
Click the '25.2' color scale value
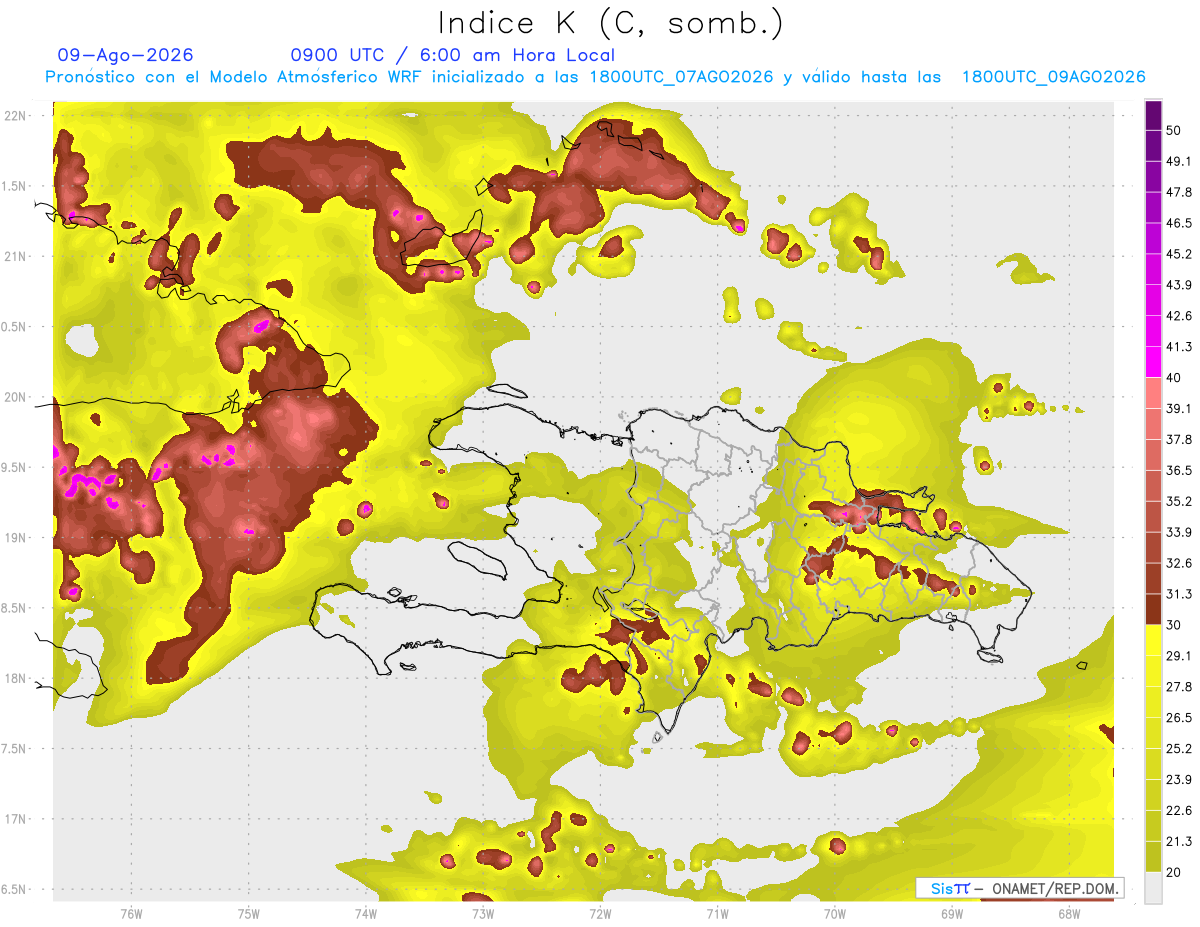click(1179, 749)
